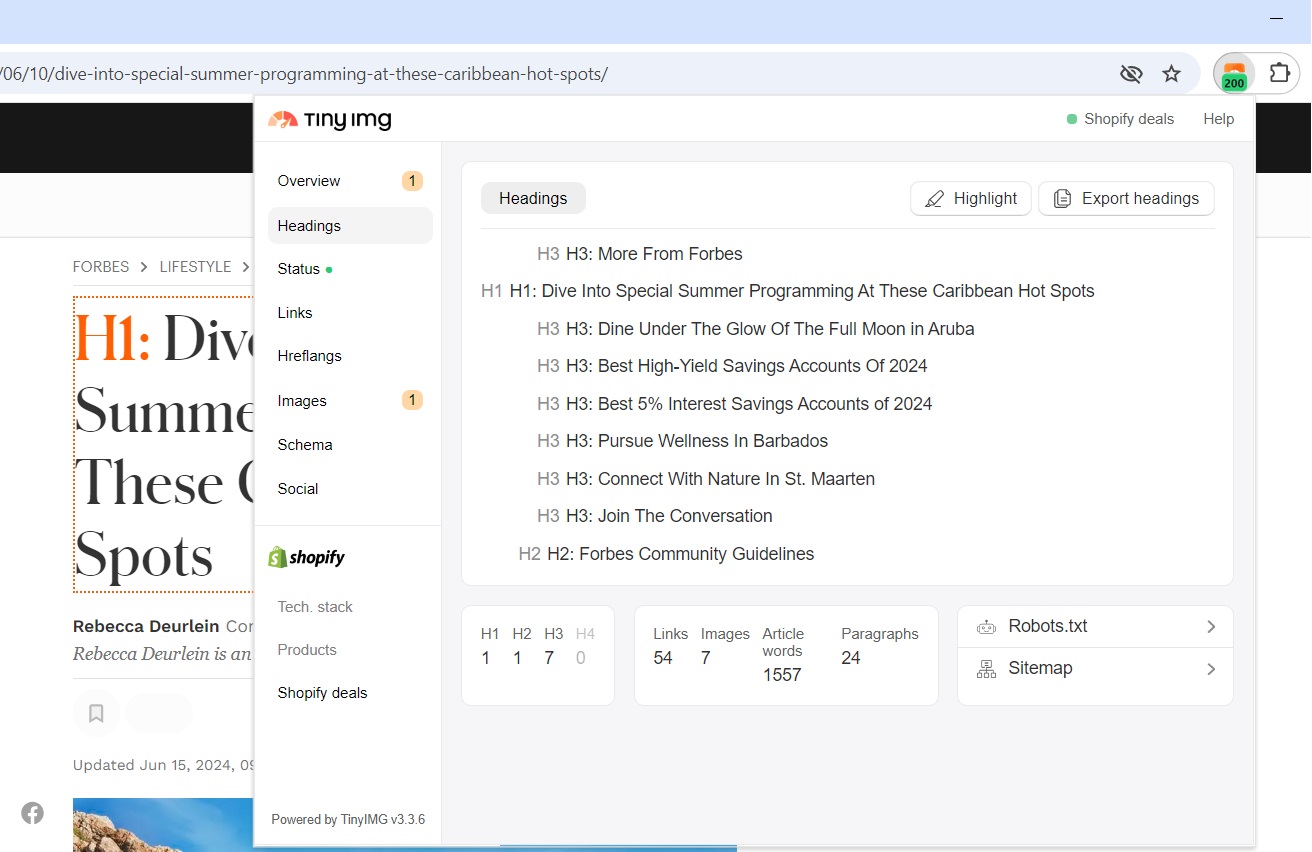Bookmark the page using the star icon
Screen dimensions: 1312x852
click(x=1171, y=73)
